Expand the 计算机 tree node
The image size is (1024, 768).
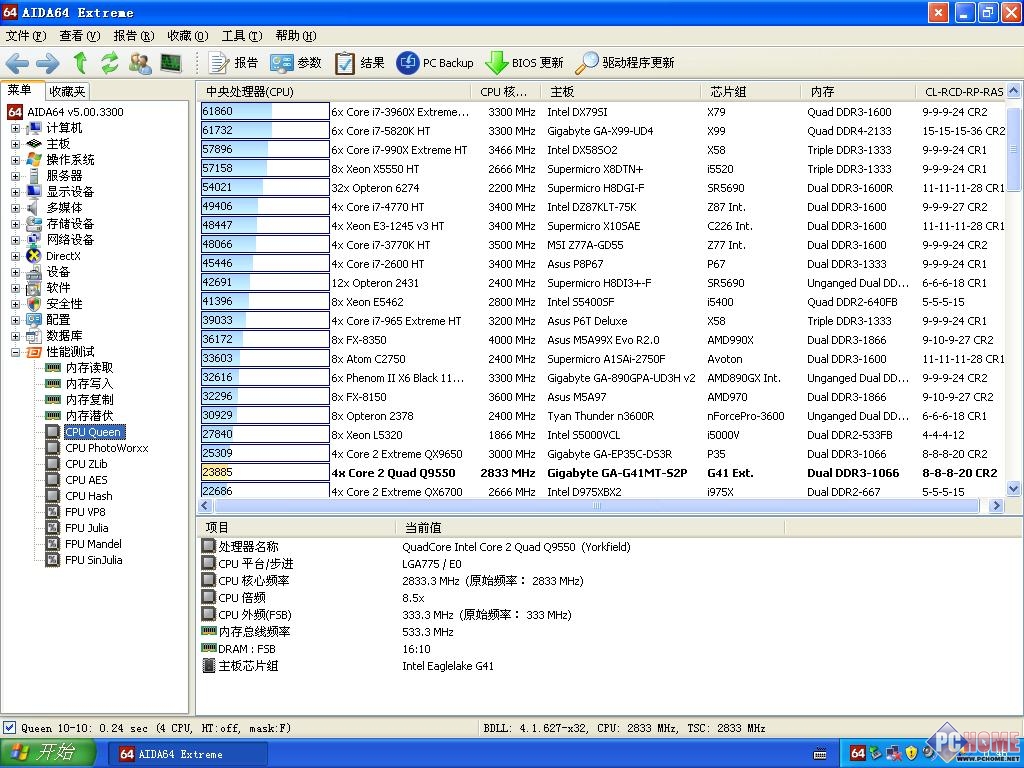tap(15, 128)
